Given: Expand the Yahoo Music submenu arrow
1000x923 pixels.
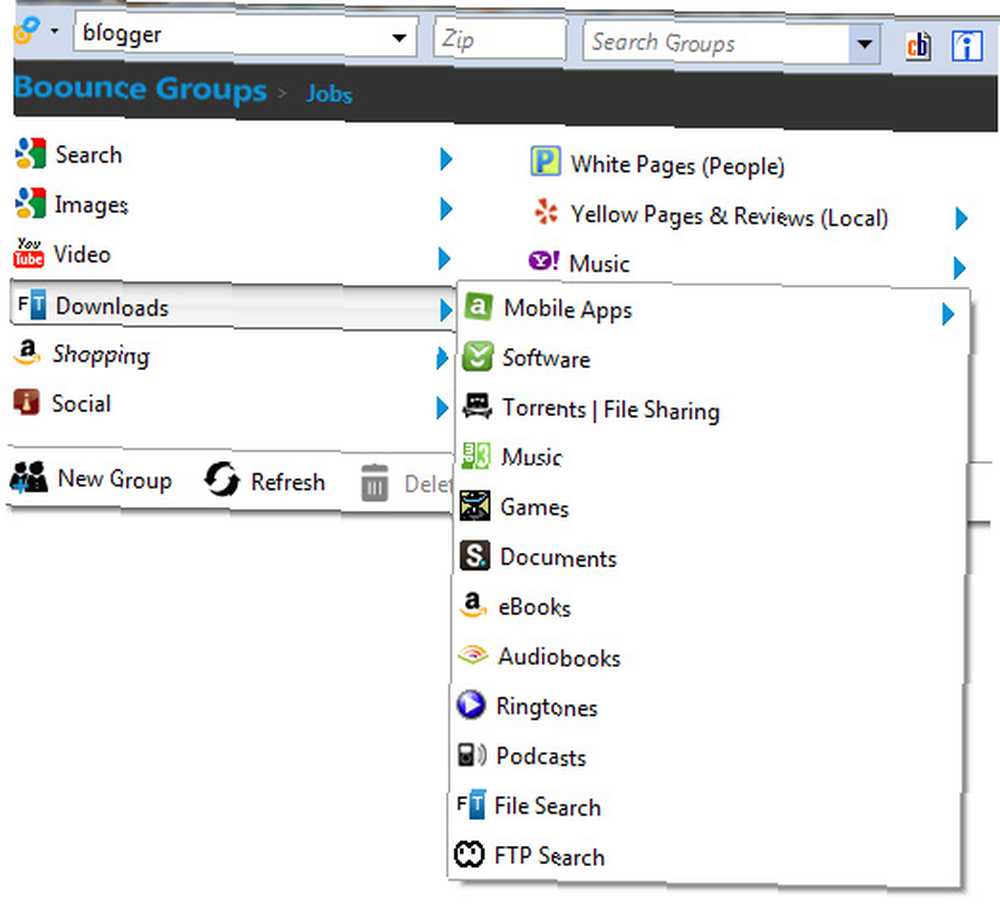Looking at the screenshot, I should [959, 267].
